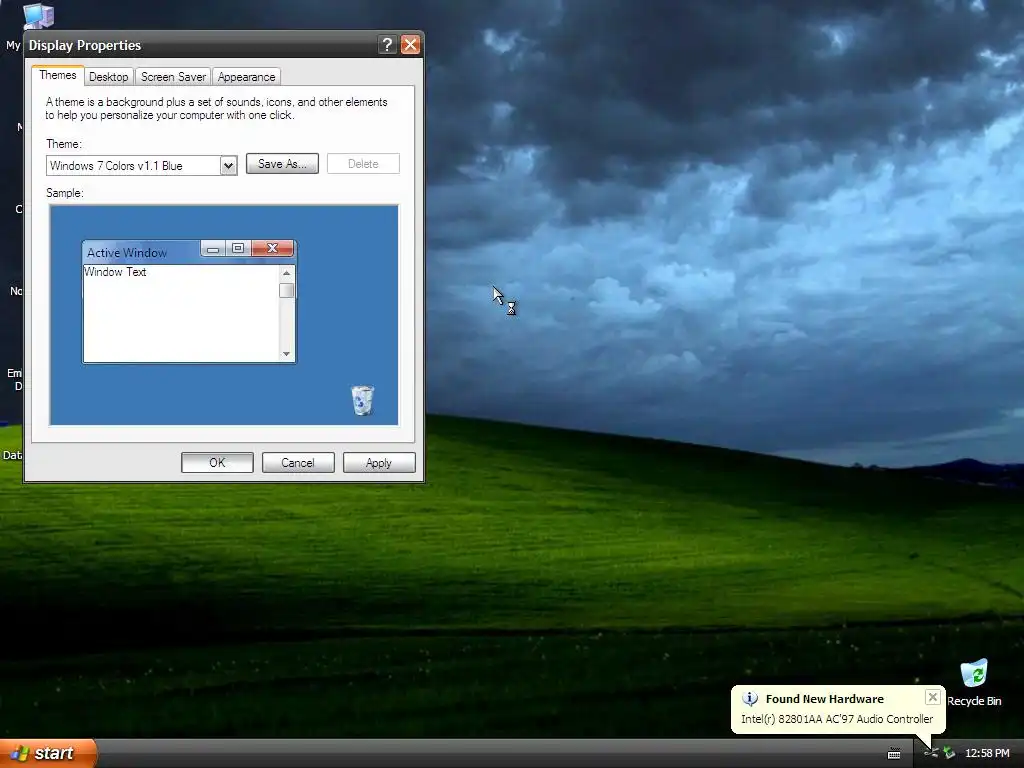Click the Active Window sample title bar
The height and width of the screenshot is (768, 1024).
click(x=189, y=252)
